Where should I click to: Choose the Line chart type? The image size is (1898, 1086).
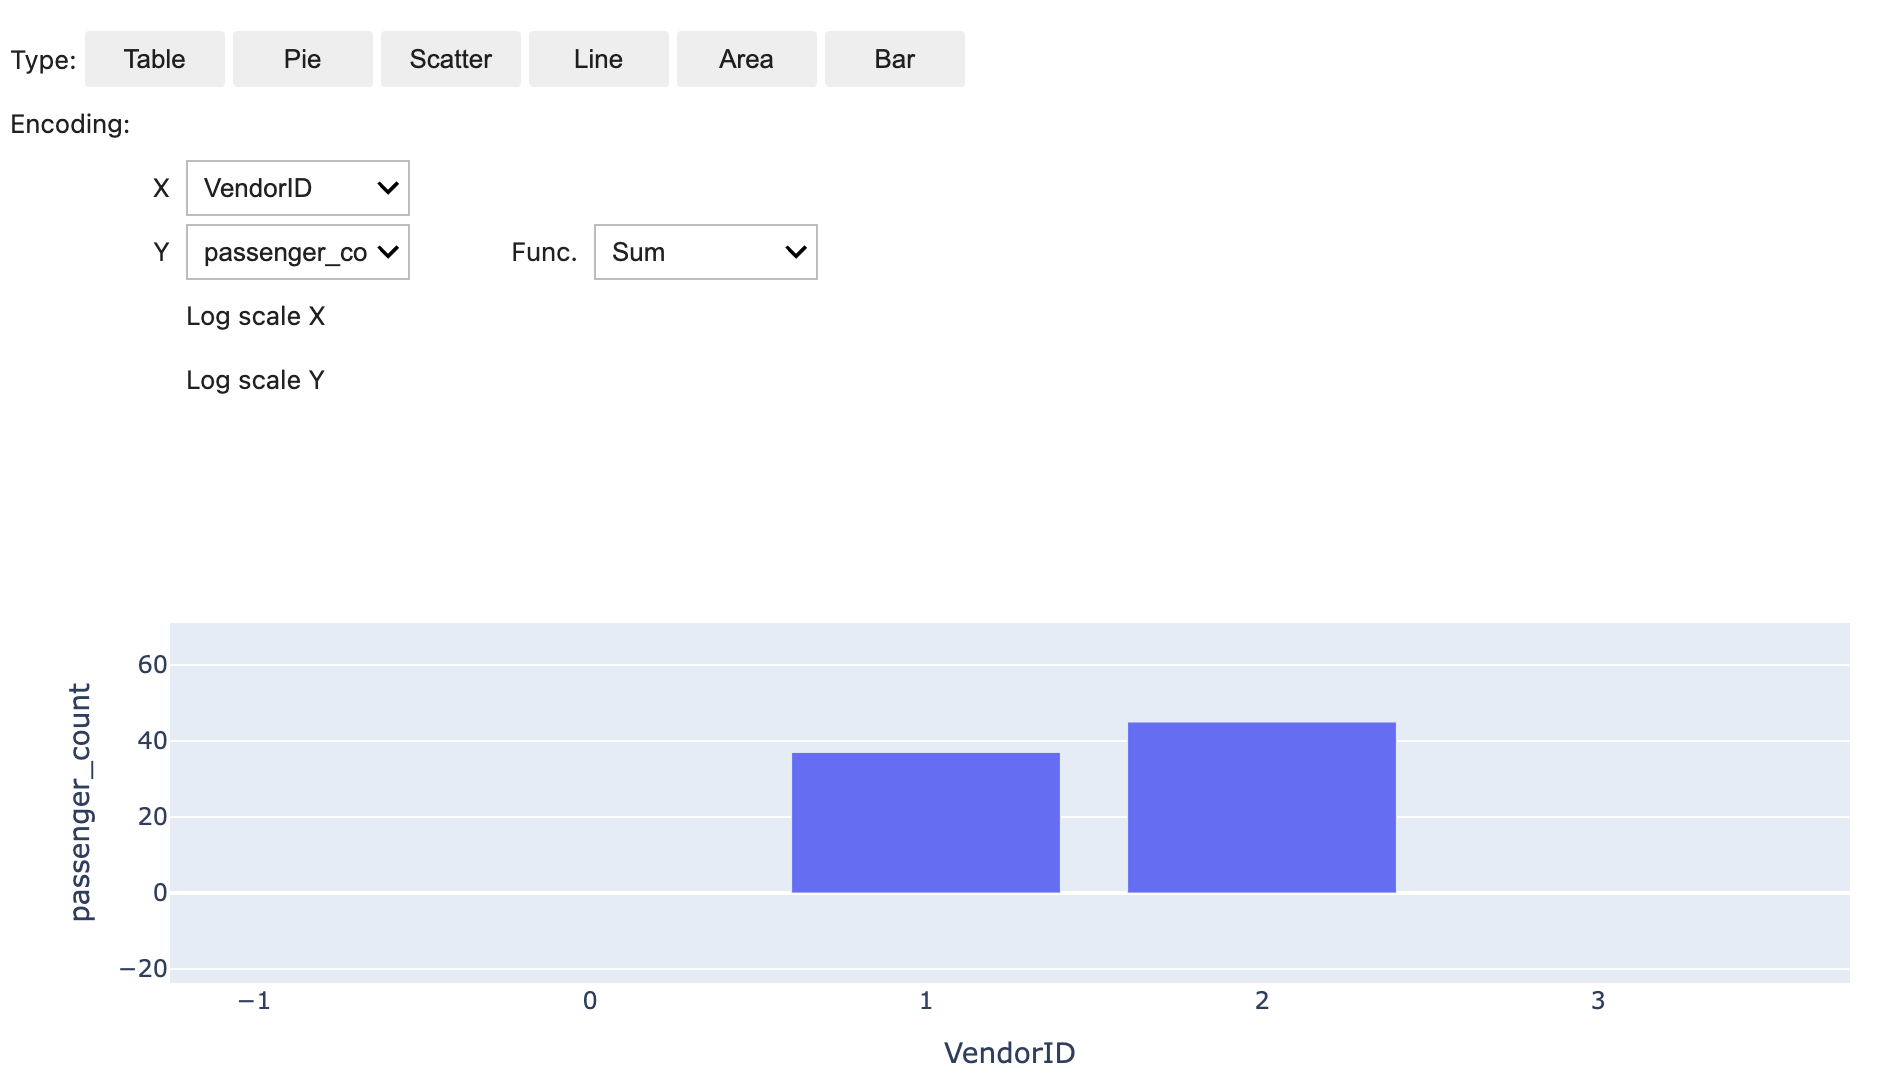pos(598,59)
